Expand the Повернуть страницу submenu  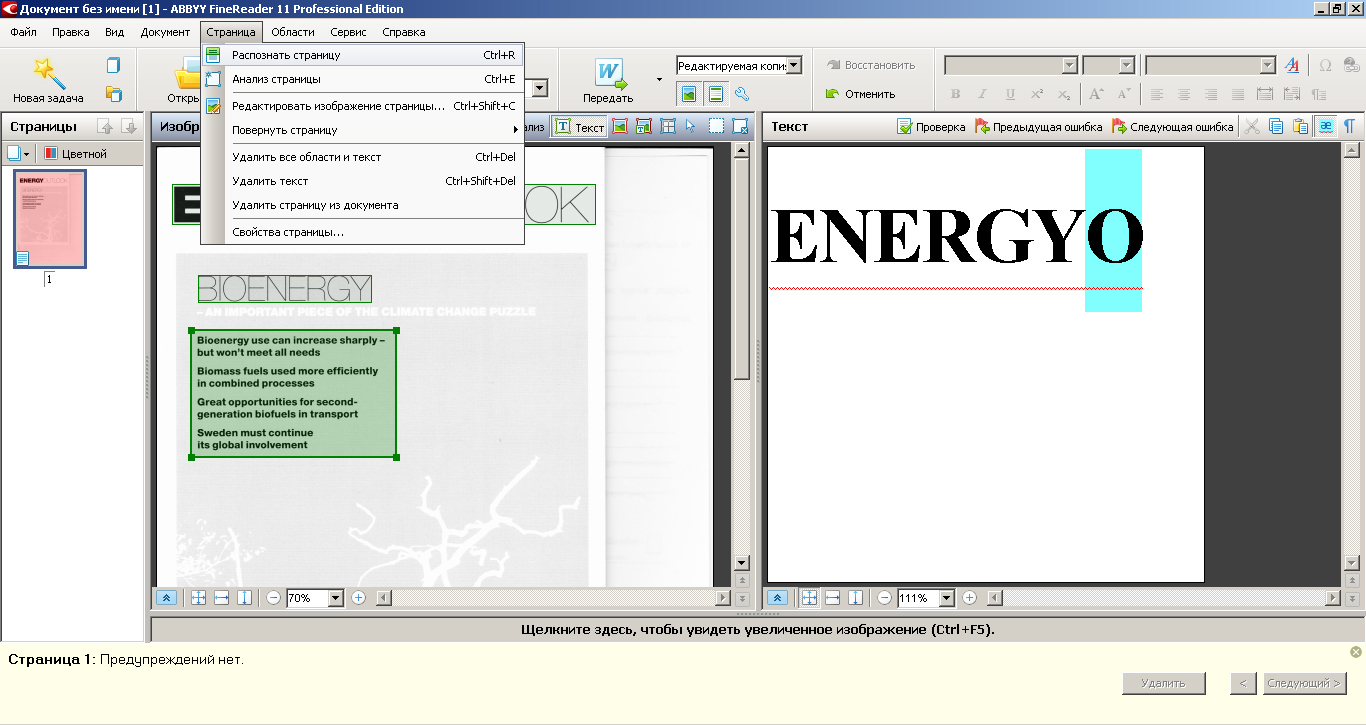click(362, 130)
